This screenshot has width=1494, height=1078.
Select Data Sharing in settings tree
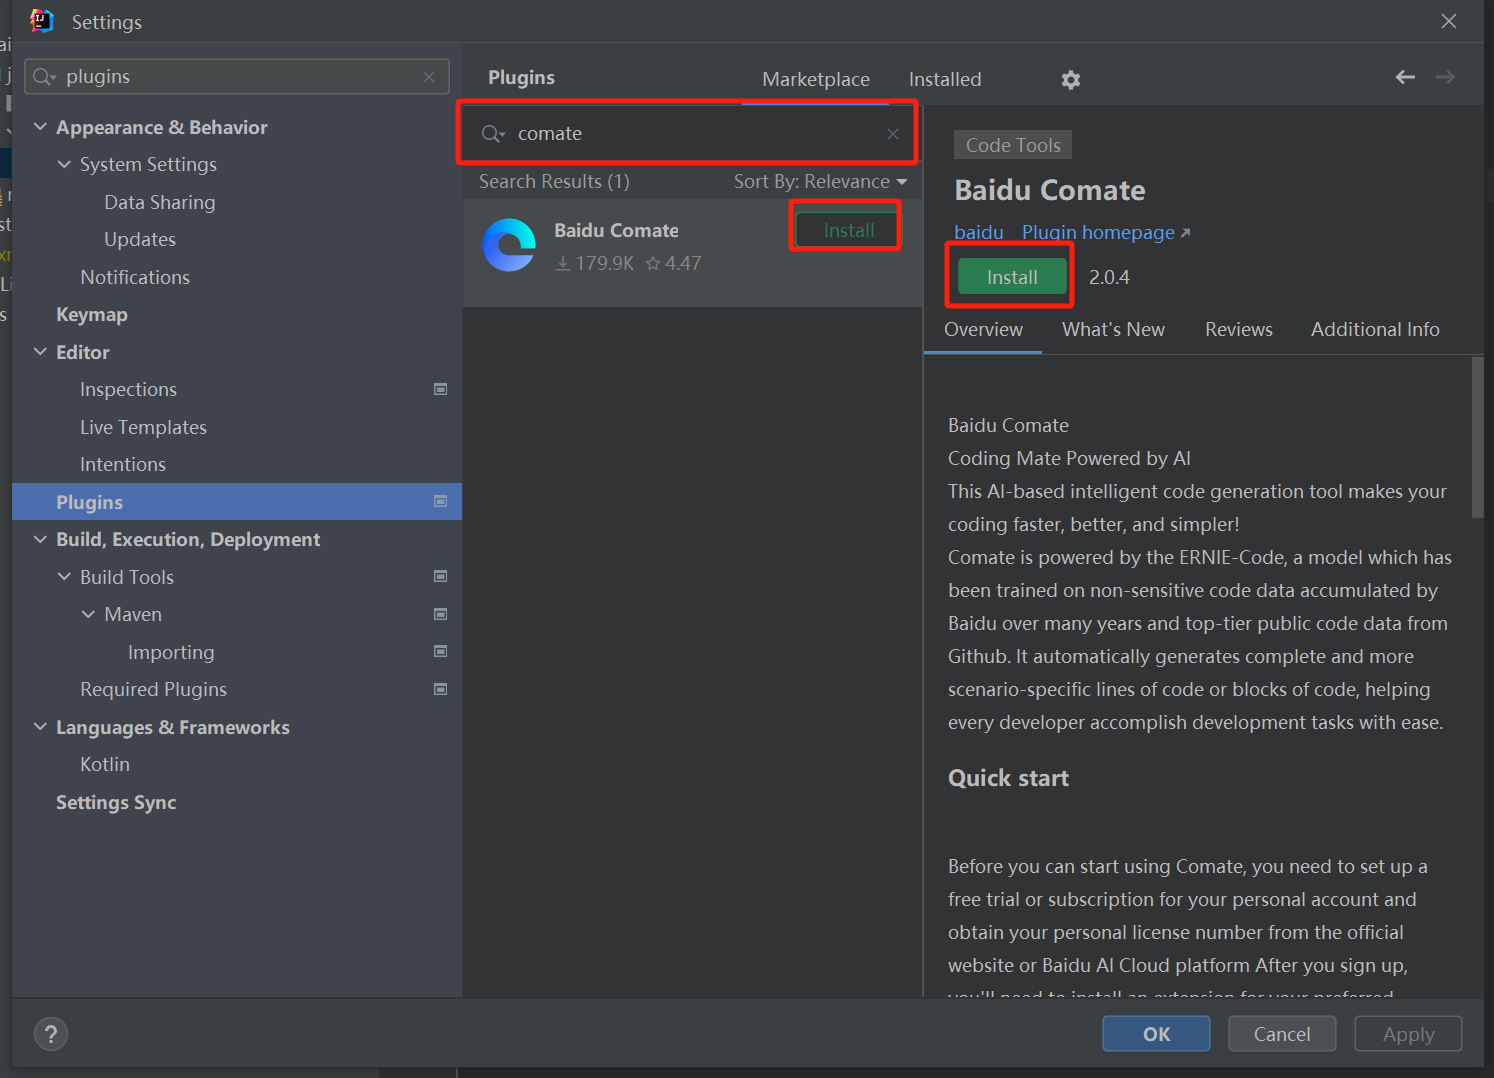(x=160, y=202)
